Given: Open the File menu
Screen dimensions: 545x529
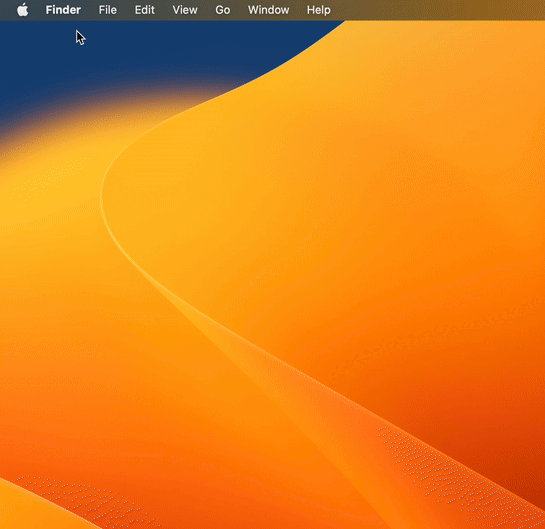Looking at the screenshot, I should (x=108, y=10).
